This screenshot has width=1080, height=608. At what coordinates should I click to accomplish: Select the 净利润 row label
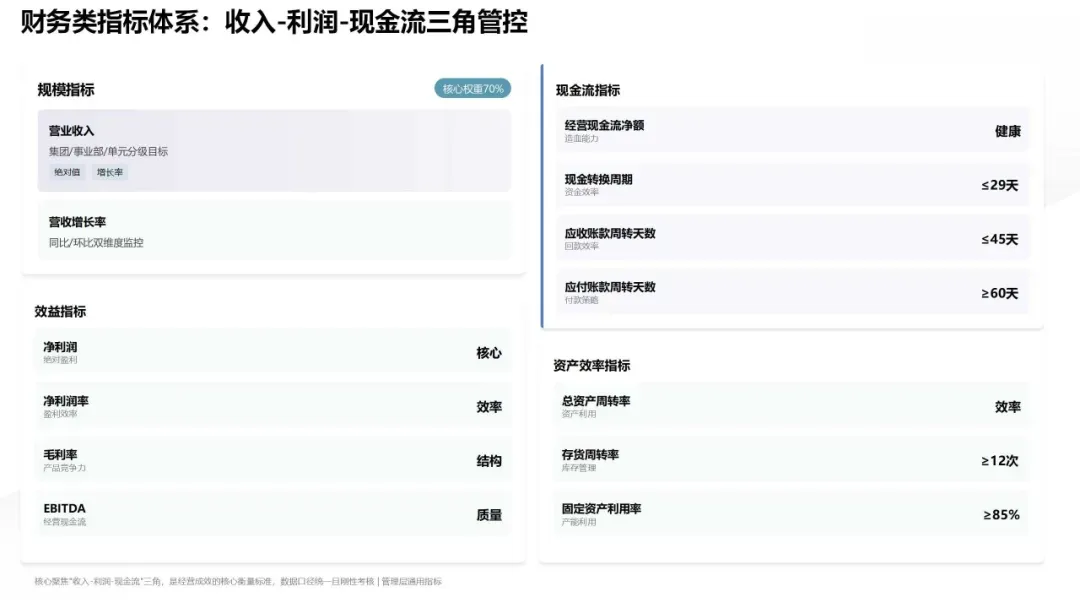[x=60, y=347]
